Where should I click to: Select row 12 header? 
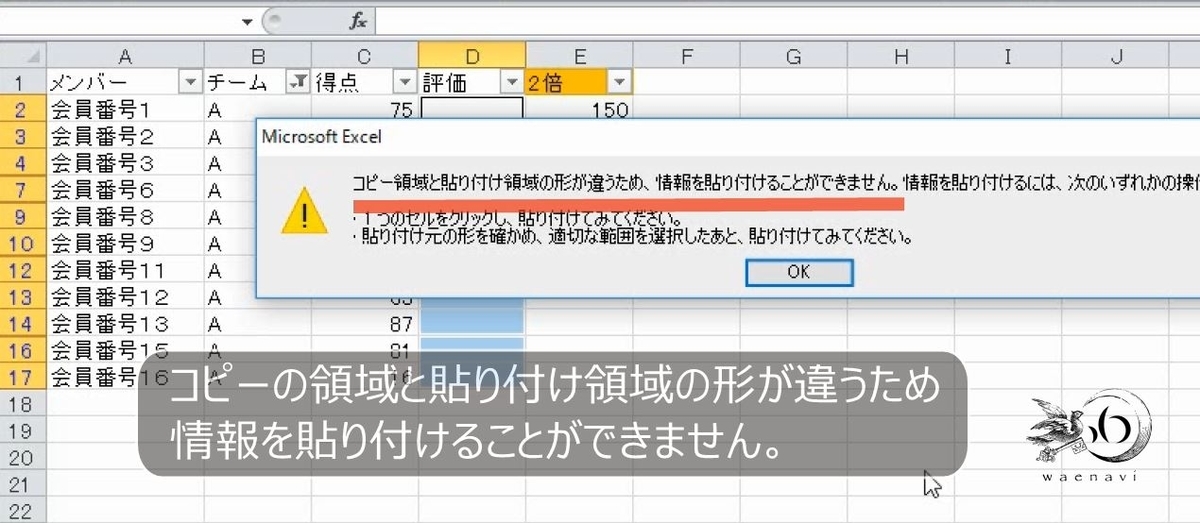(x=23, y=270)
